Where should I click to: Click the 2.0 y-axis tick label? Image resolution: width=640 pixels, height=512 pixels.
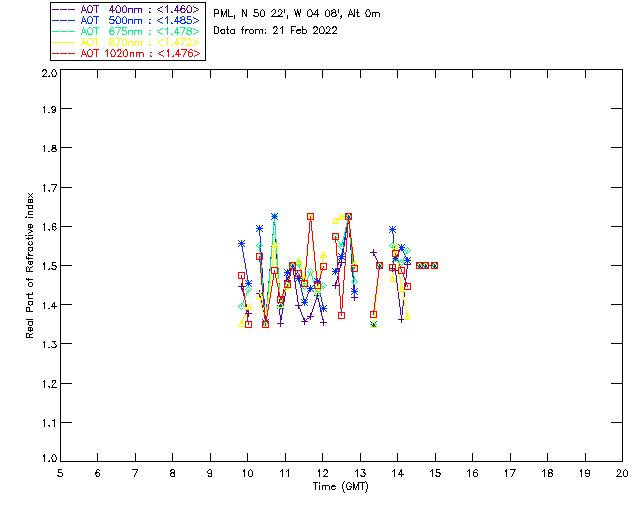click(49, 73)
